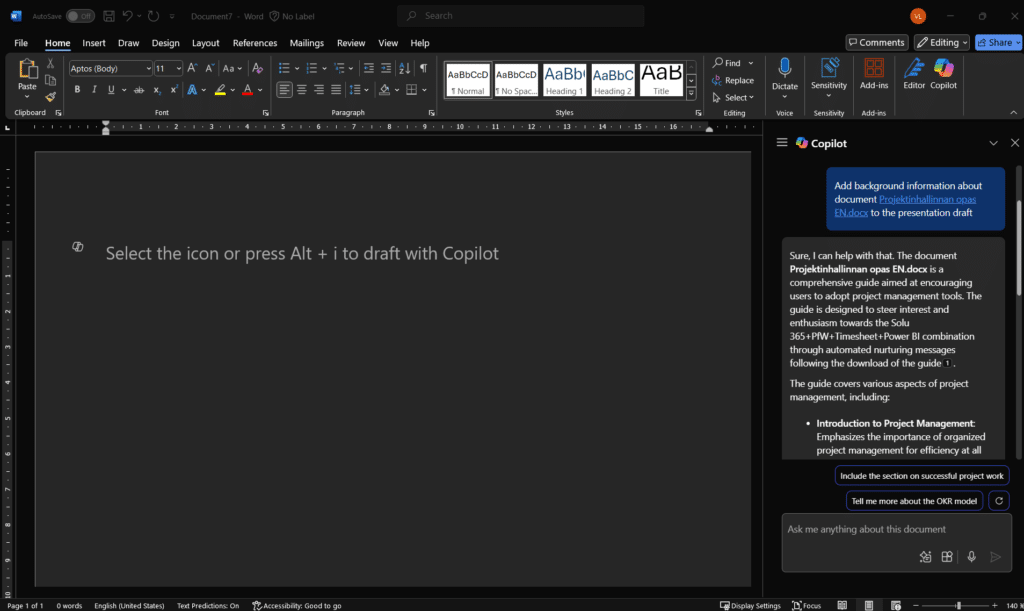Click the microphone icon in Copilot input
The image size is (1024, 611).
point(971,557)
